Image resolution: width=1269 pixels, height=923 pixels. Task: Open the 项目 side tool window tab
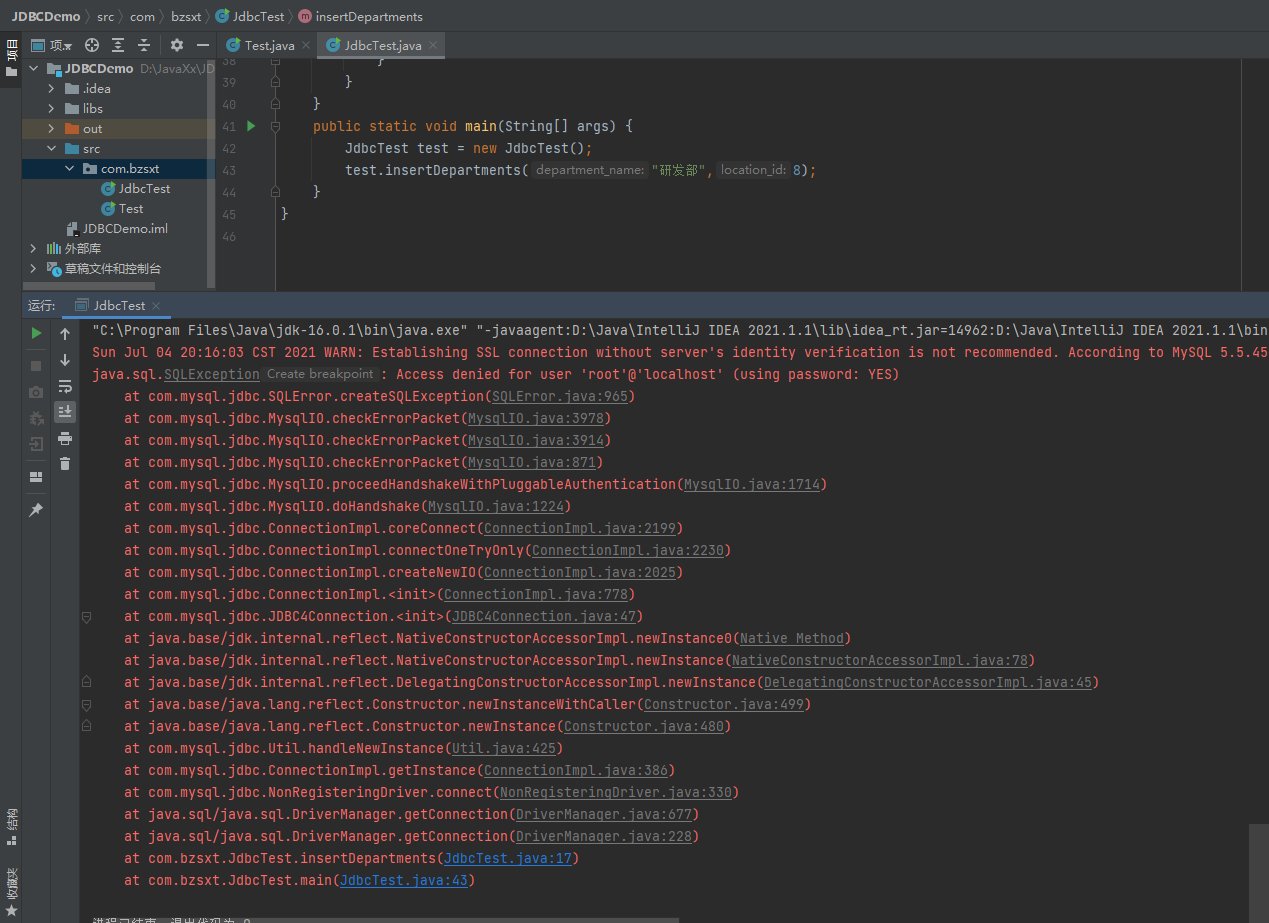(x=11, y=59)
